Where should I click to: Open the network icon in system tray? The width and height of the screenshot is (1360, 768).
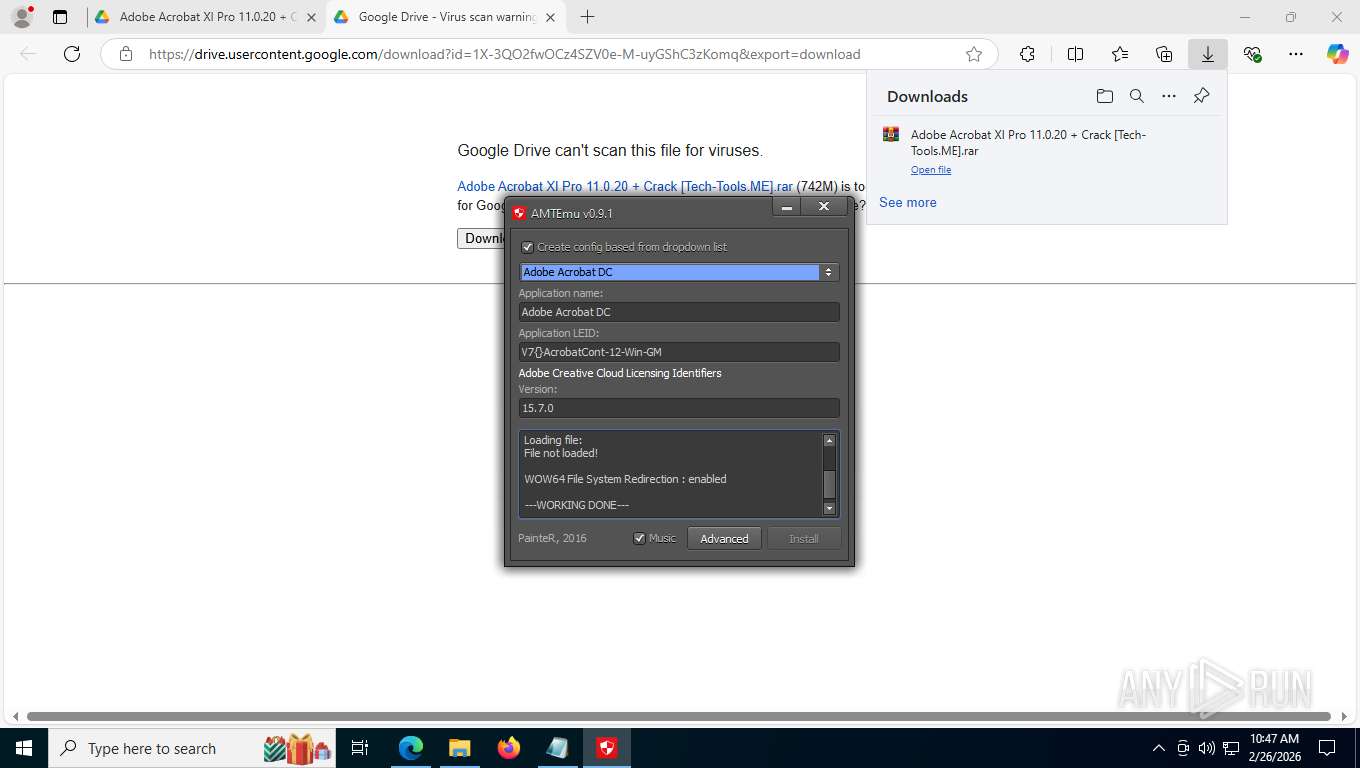tap(1231, 748)
